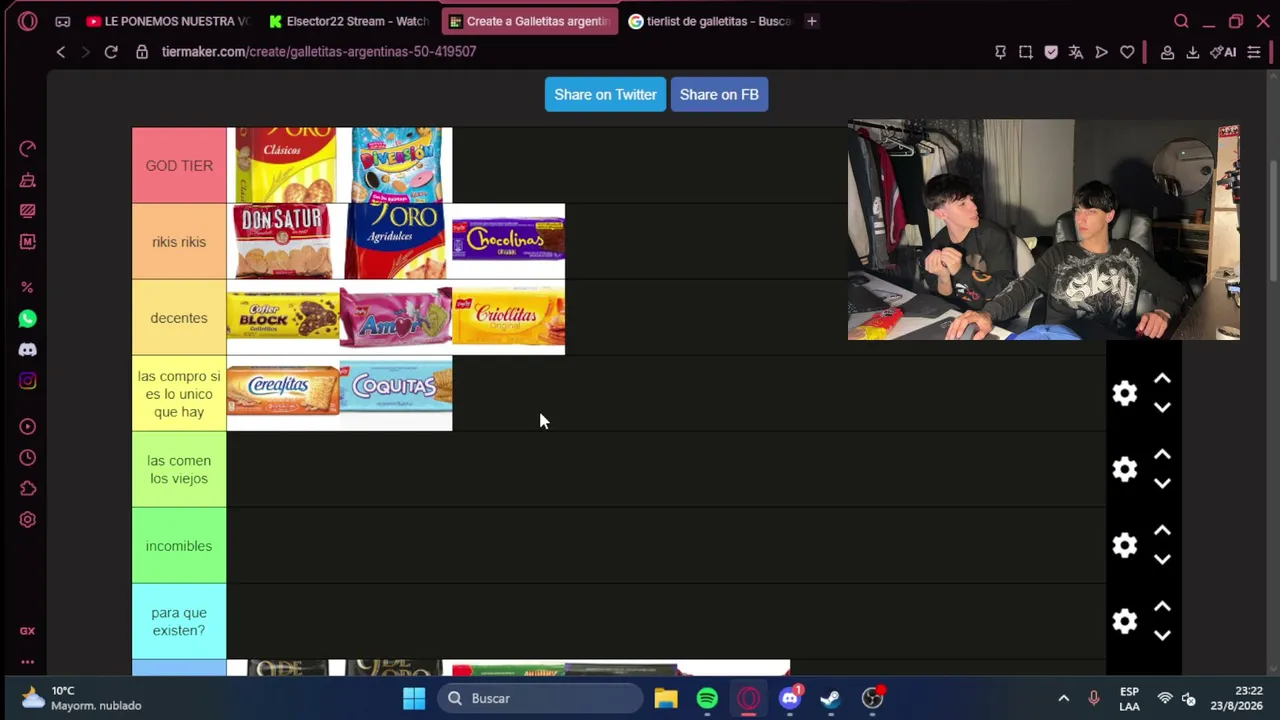1280x720 pixels.
Task: Click the Share on FB button
Action: pyautogui.click(x=719, y=95)
